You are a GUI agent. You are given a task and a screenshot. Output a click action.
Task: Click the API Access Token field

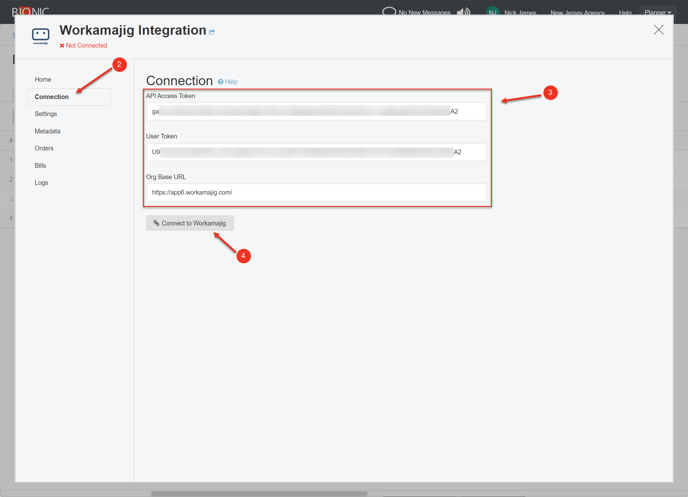pos(316,111)
